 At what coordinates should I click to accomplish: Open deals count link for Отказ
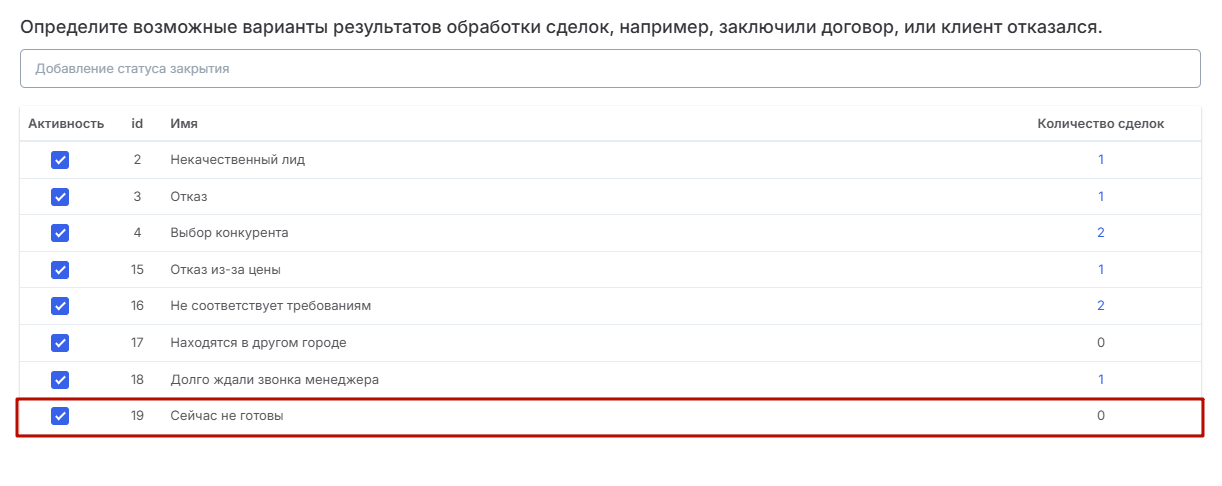point(1101,197)
